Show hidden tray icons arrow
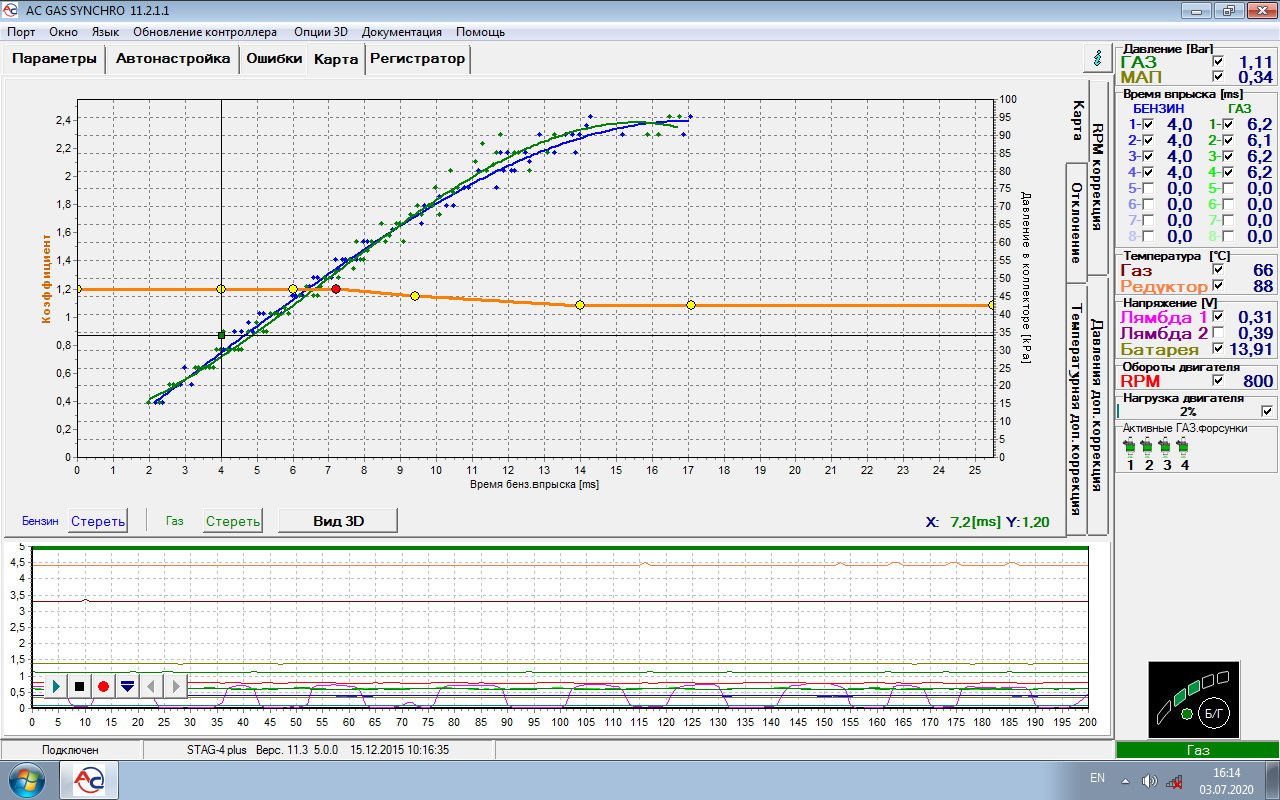This screenshot has width=1280, height=800. [x=1126, y=780]
